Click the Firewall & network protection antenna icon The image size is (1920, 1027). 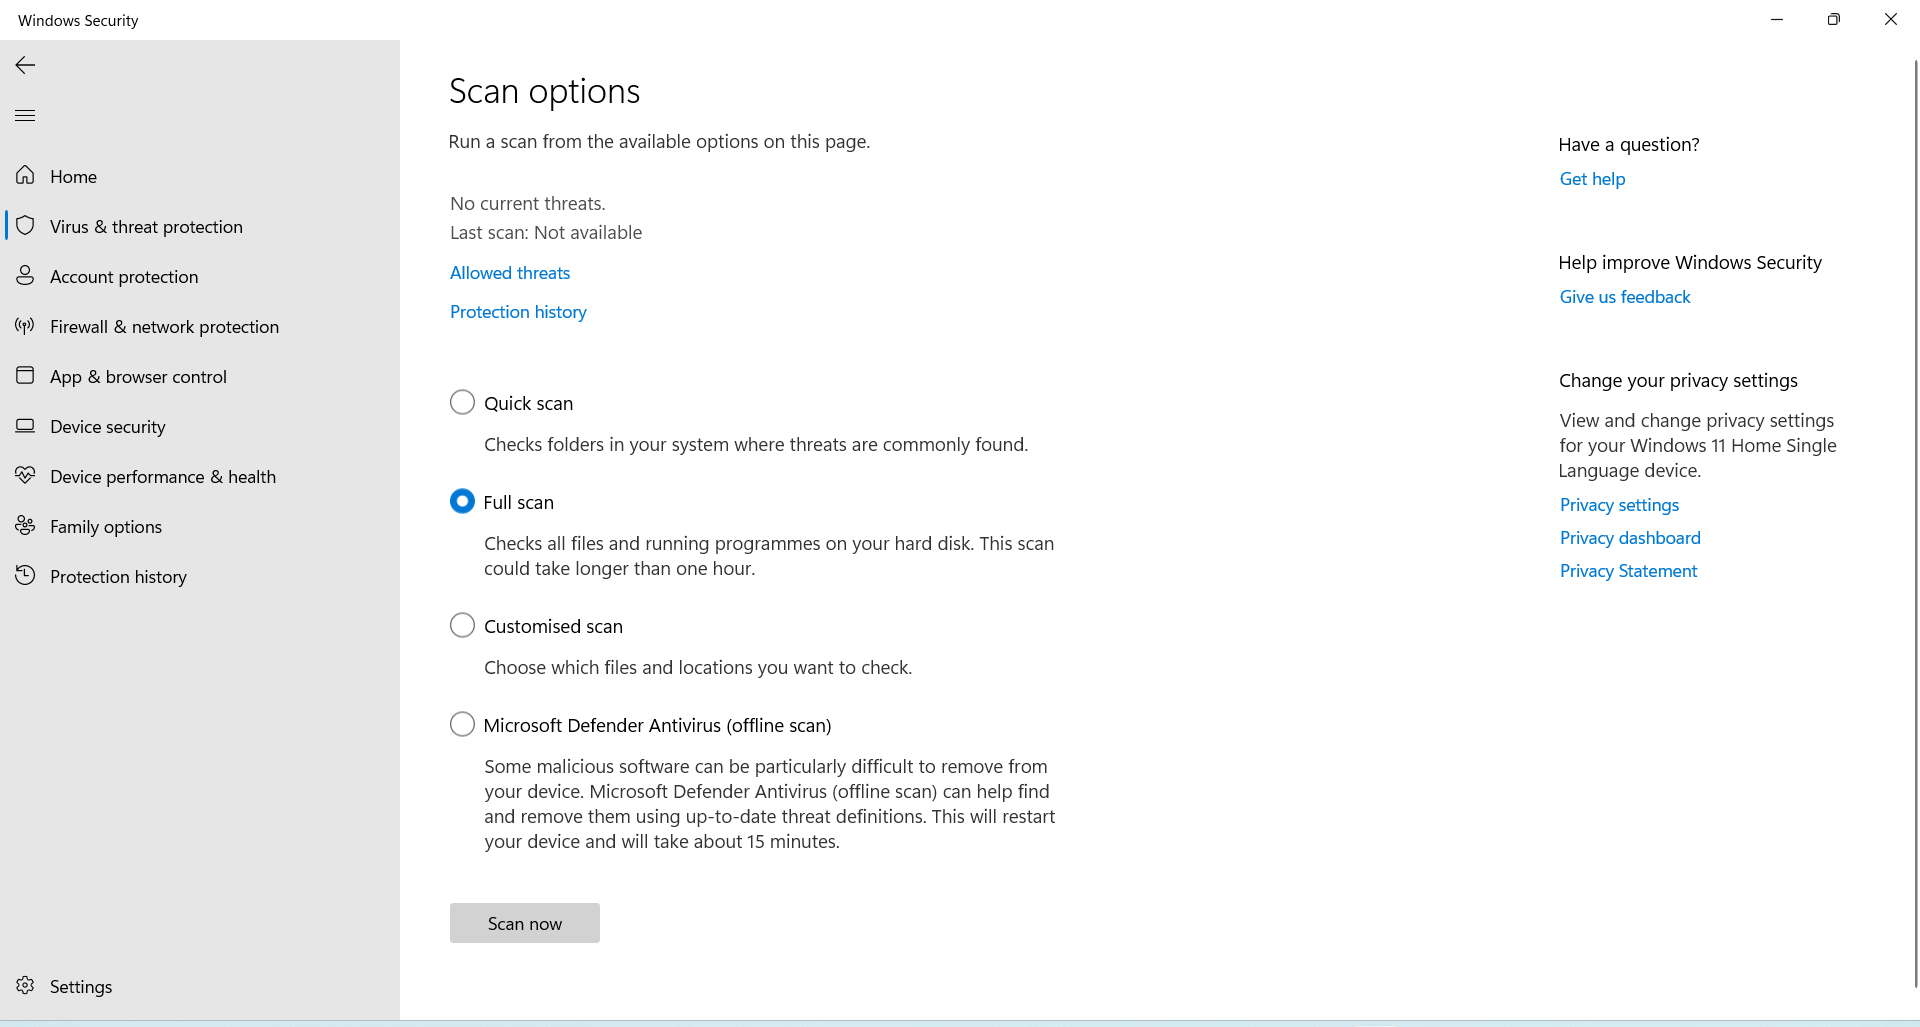[25, 326]
